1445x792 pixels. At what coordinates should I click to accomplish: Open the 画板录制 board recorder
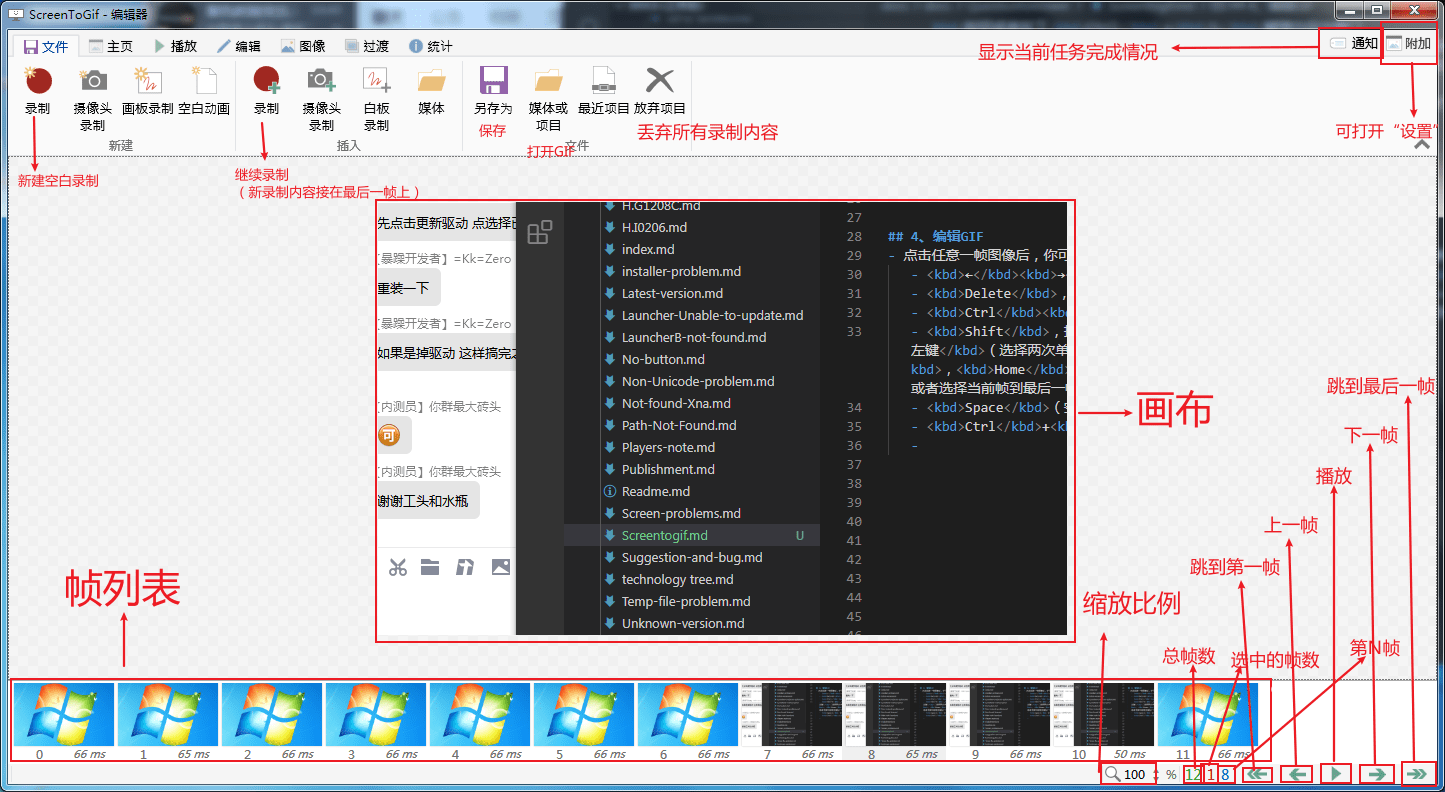tap(148, 83)
